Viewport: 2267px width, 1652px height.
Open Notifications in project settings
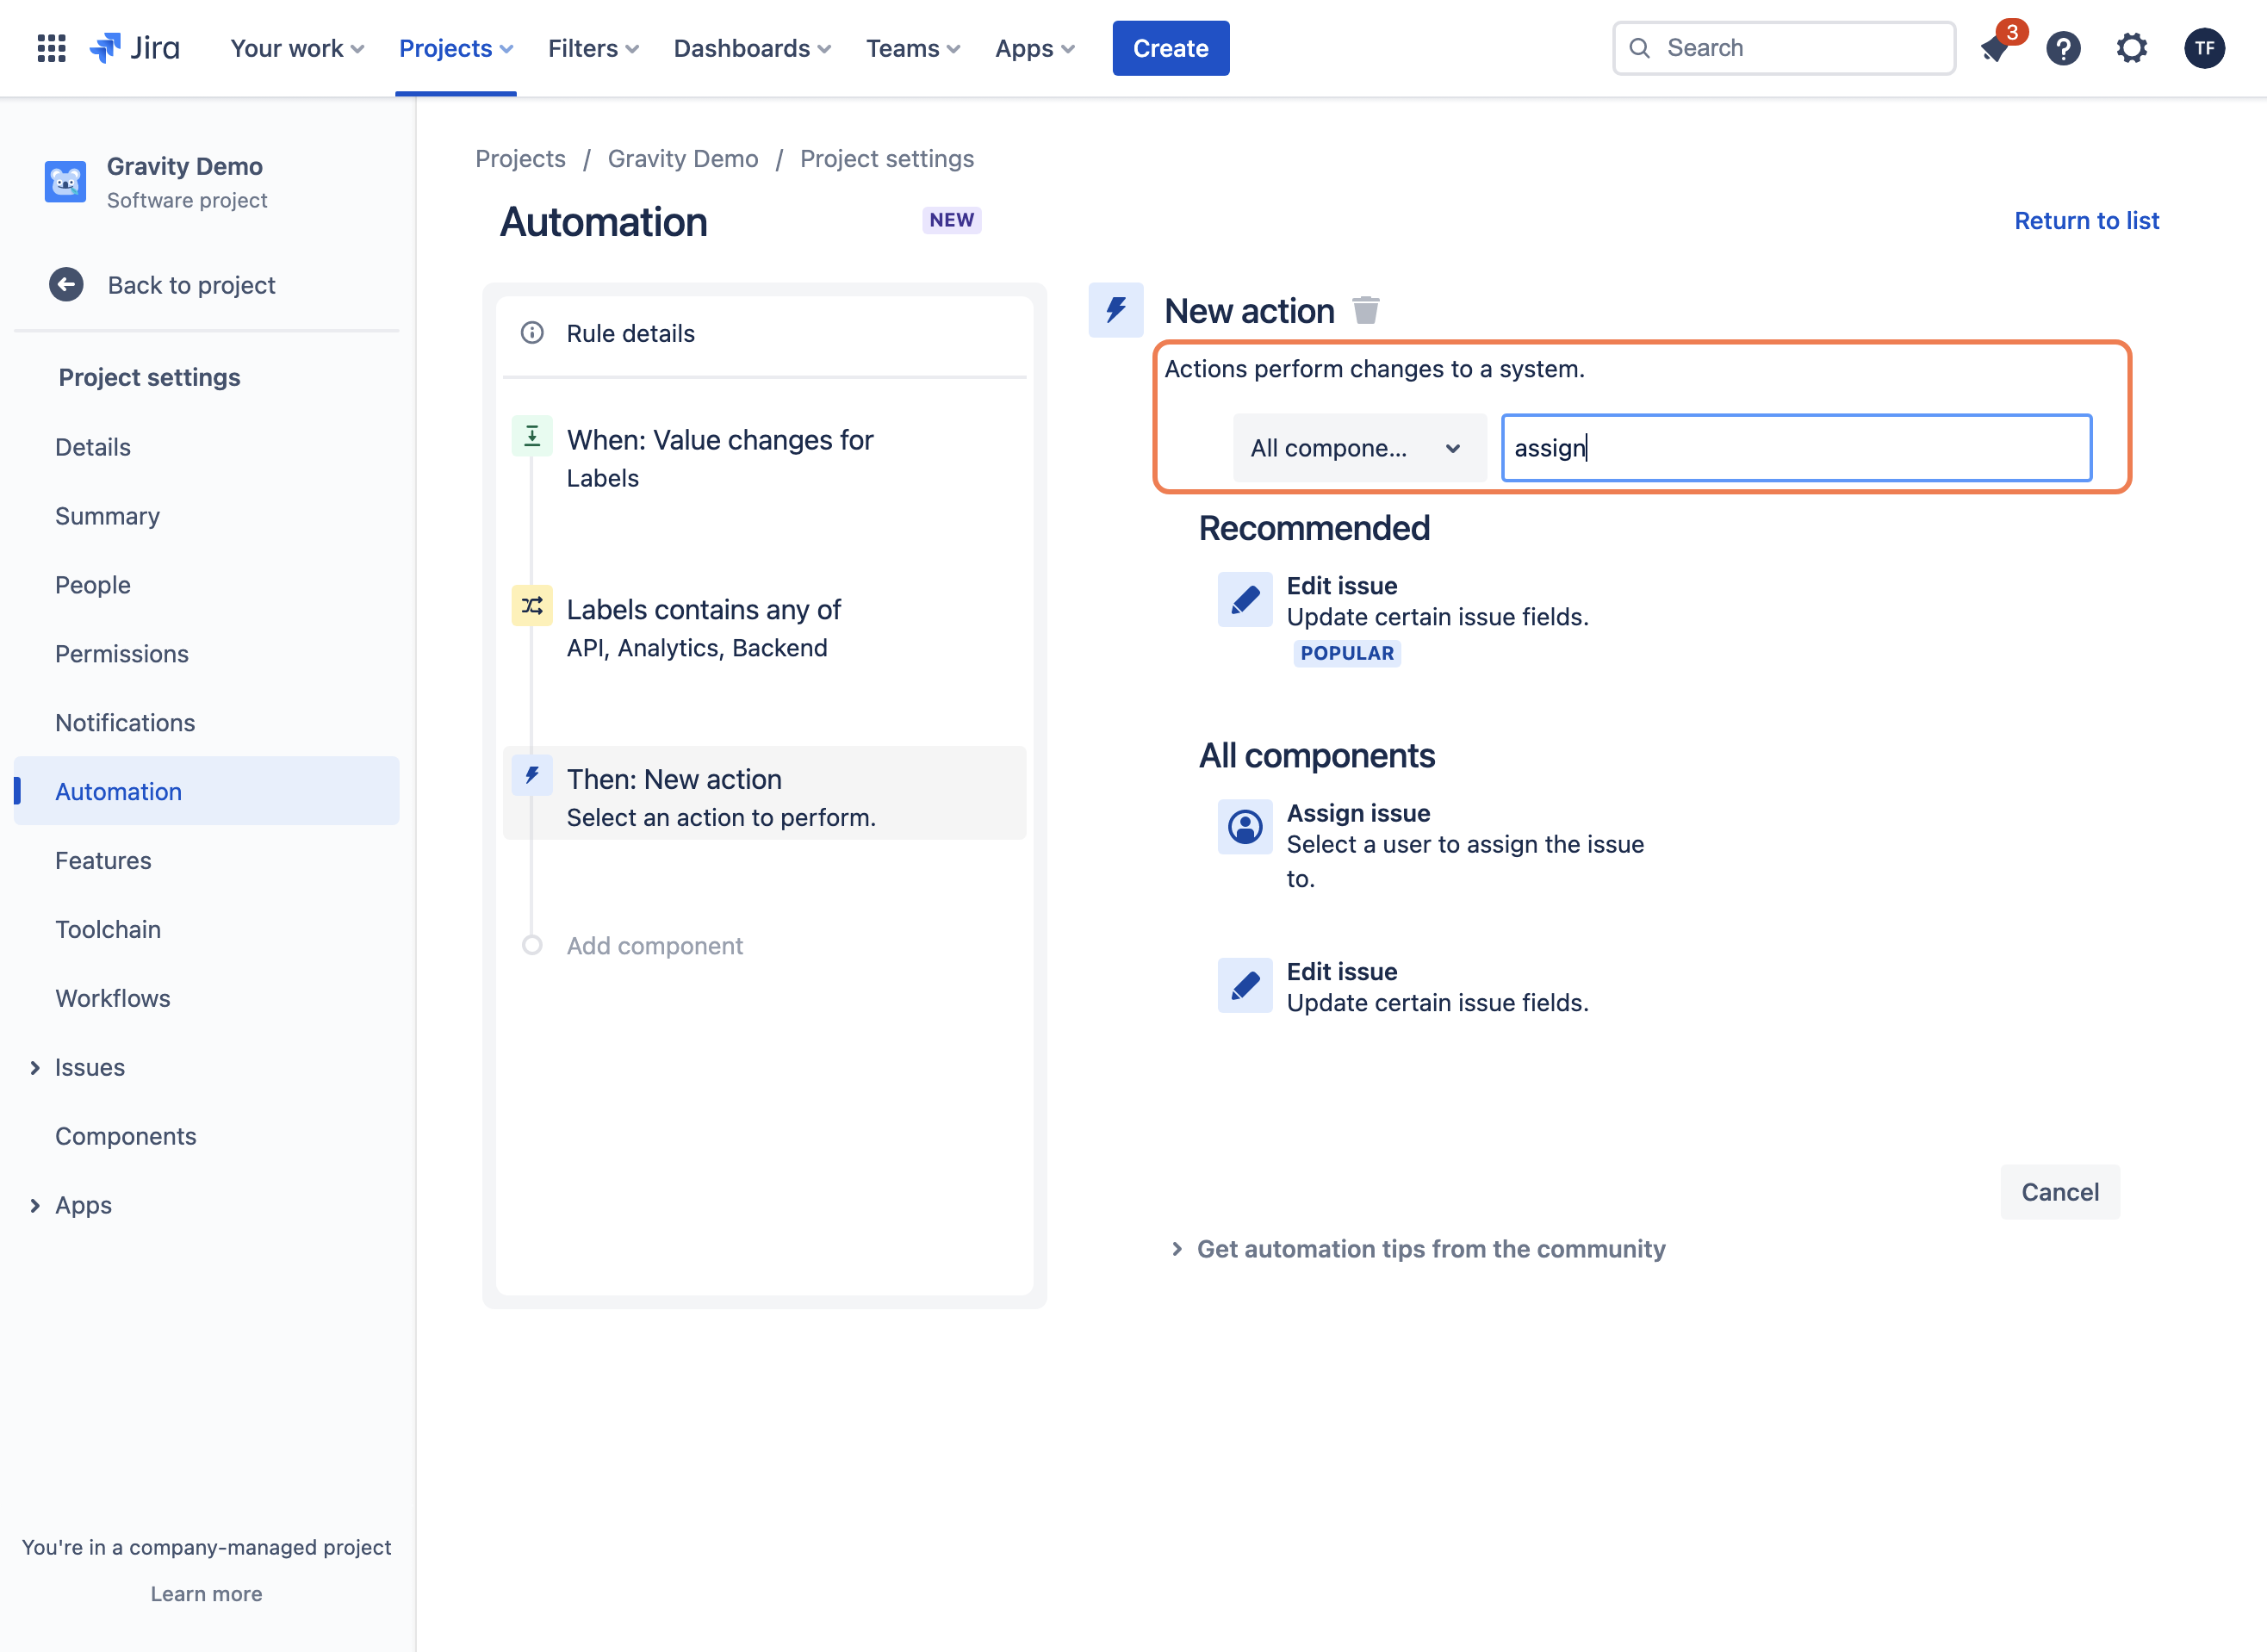[x=125, y=723]
